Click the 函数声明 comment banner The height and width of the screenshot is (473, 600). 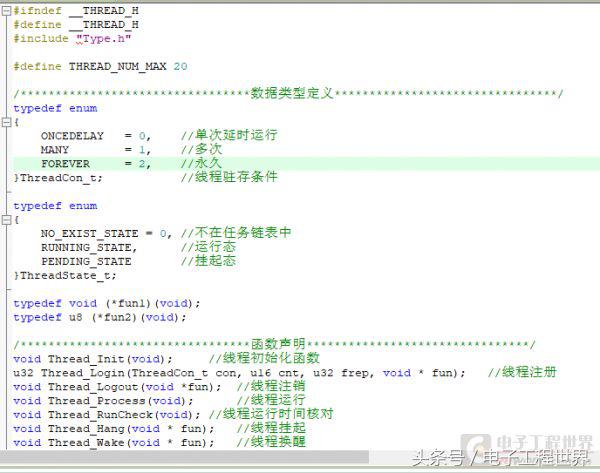(274, 344)
